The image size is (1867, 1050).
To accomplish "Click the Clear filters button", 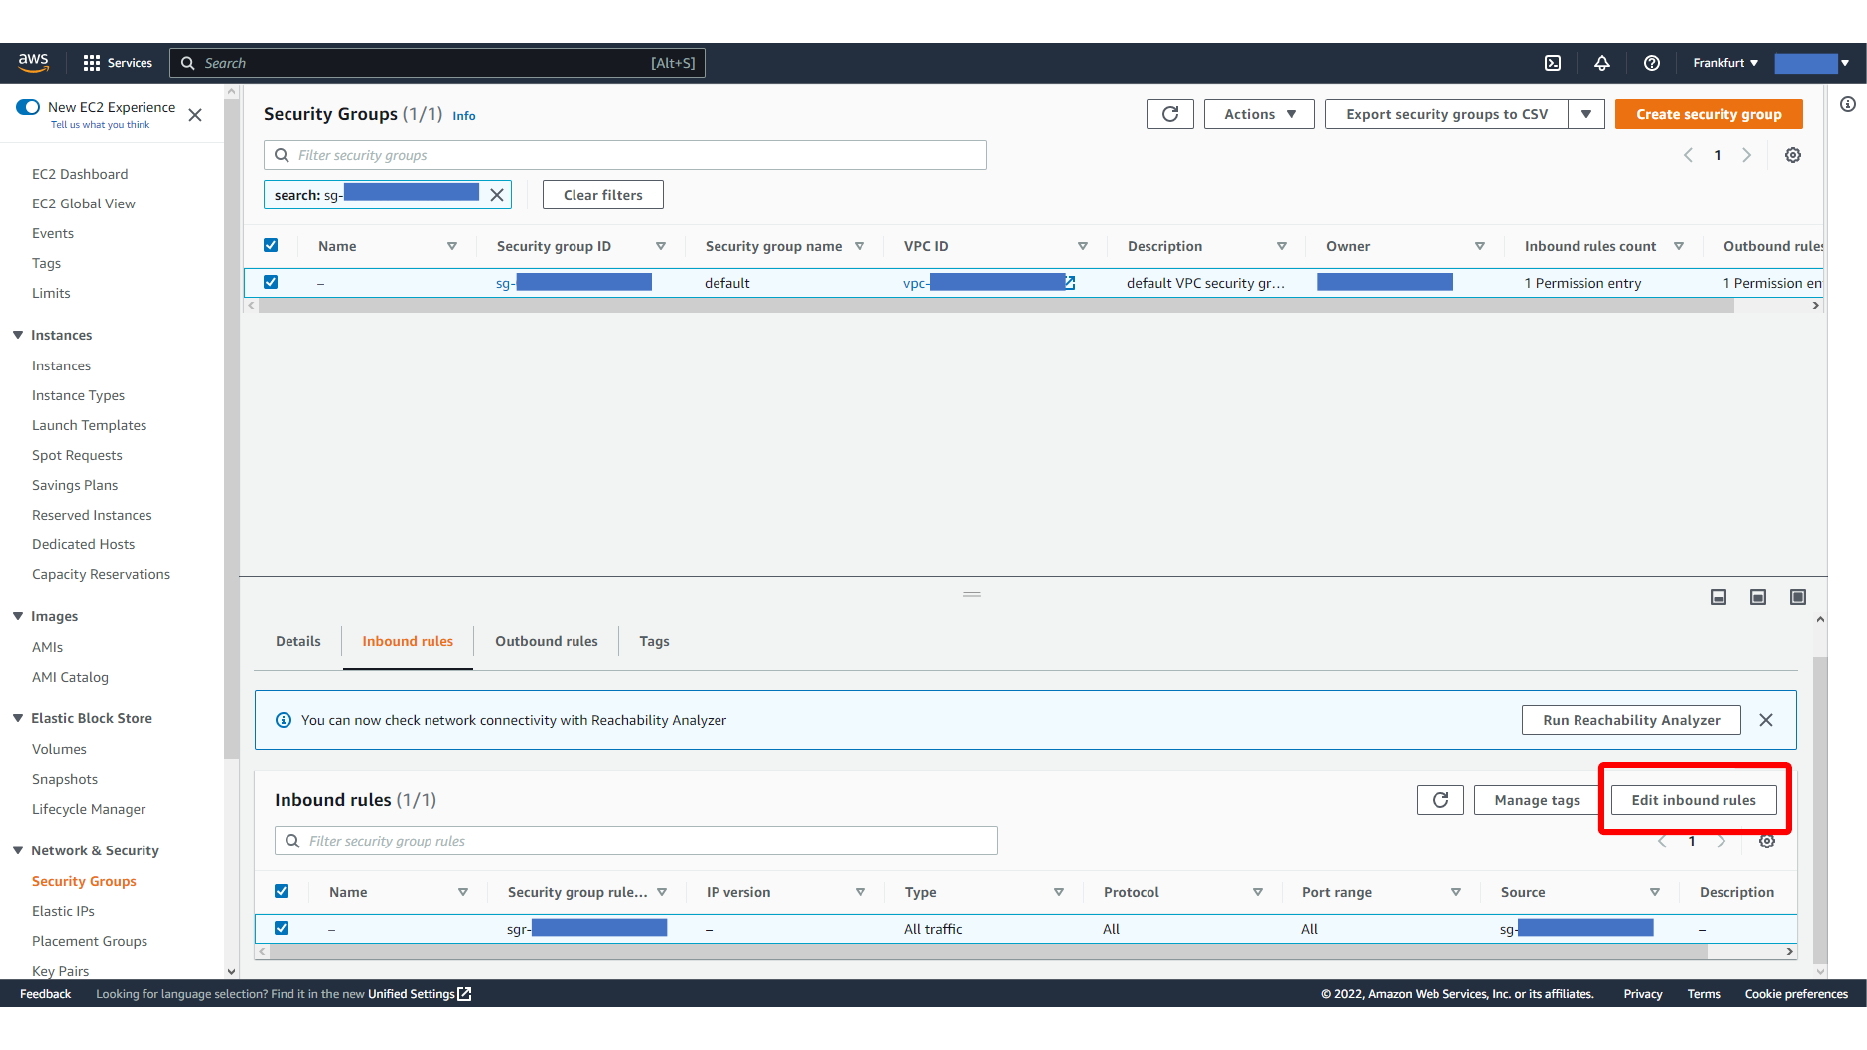I will 603,195.
